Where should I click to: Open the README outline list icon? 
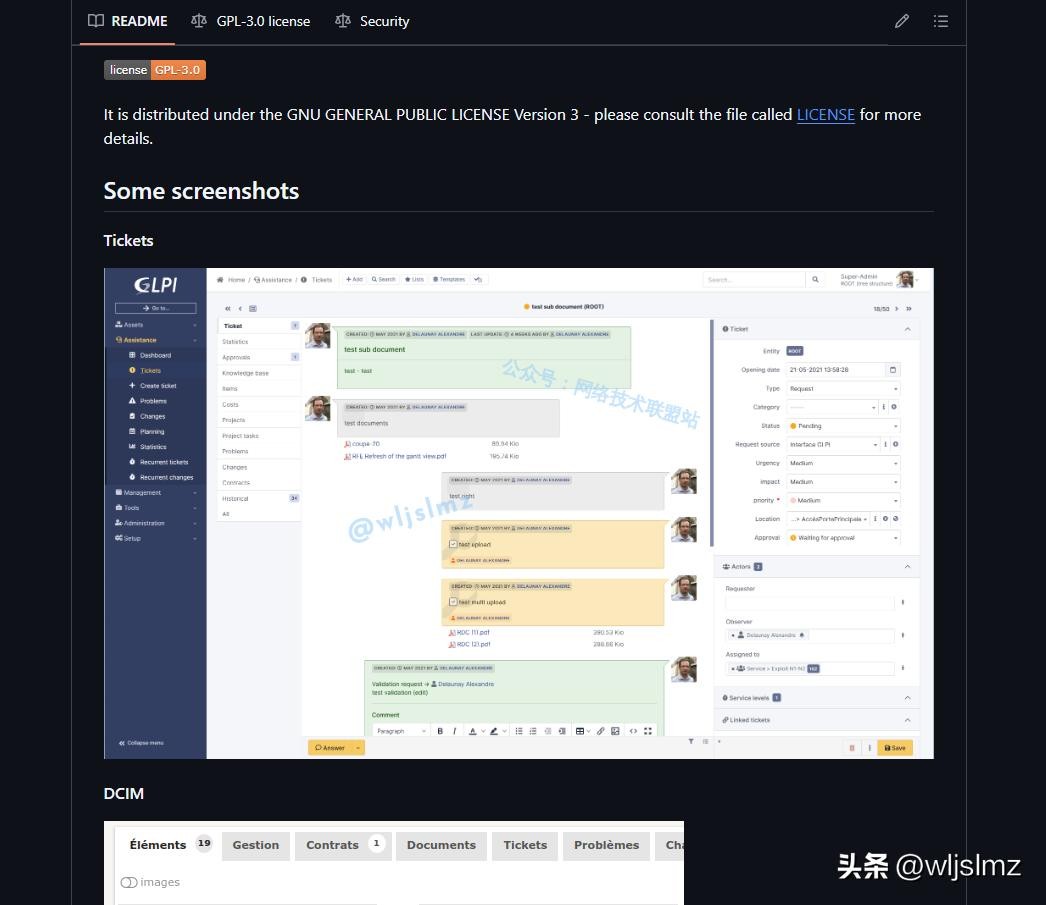click(941, 21)
